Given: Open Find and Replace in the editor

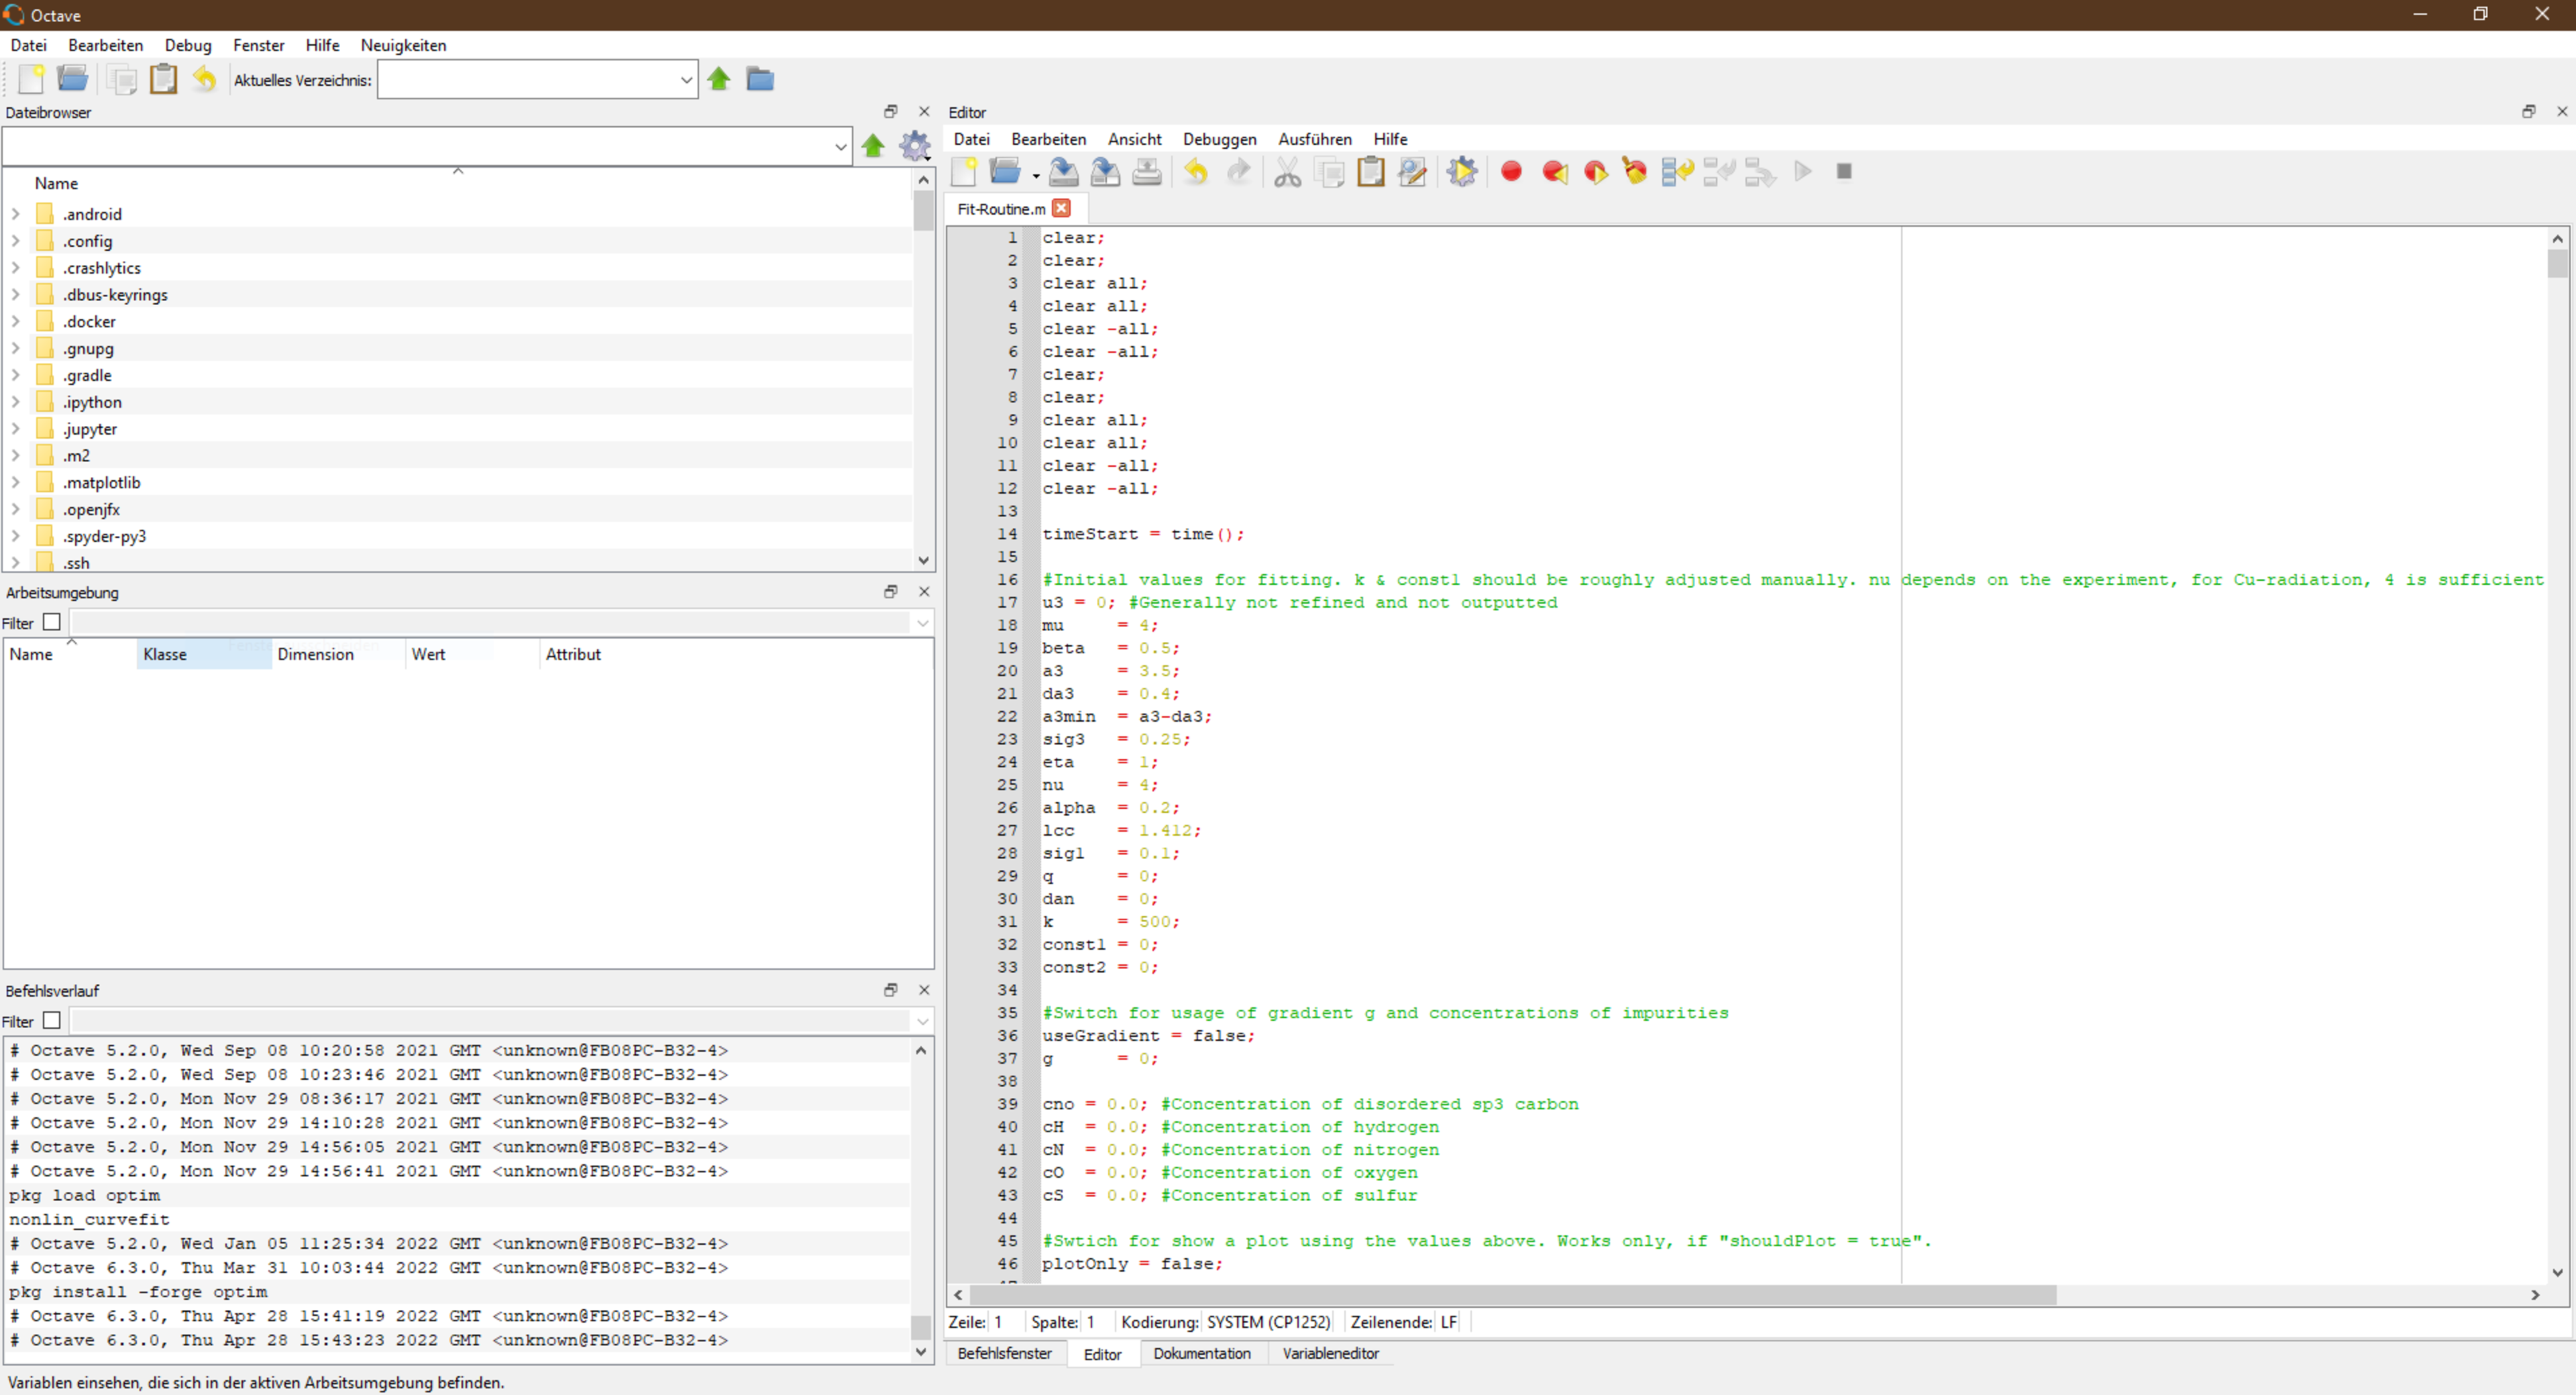Looking at the screenshot, I should pos(1412,172).
